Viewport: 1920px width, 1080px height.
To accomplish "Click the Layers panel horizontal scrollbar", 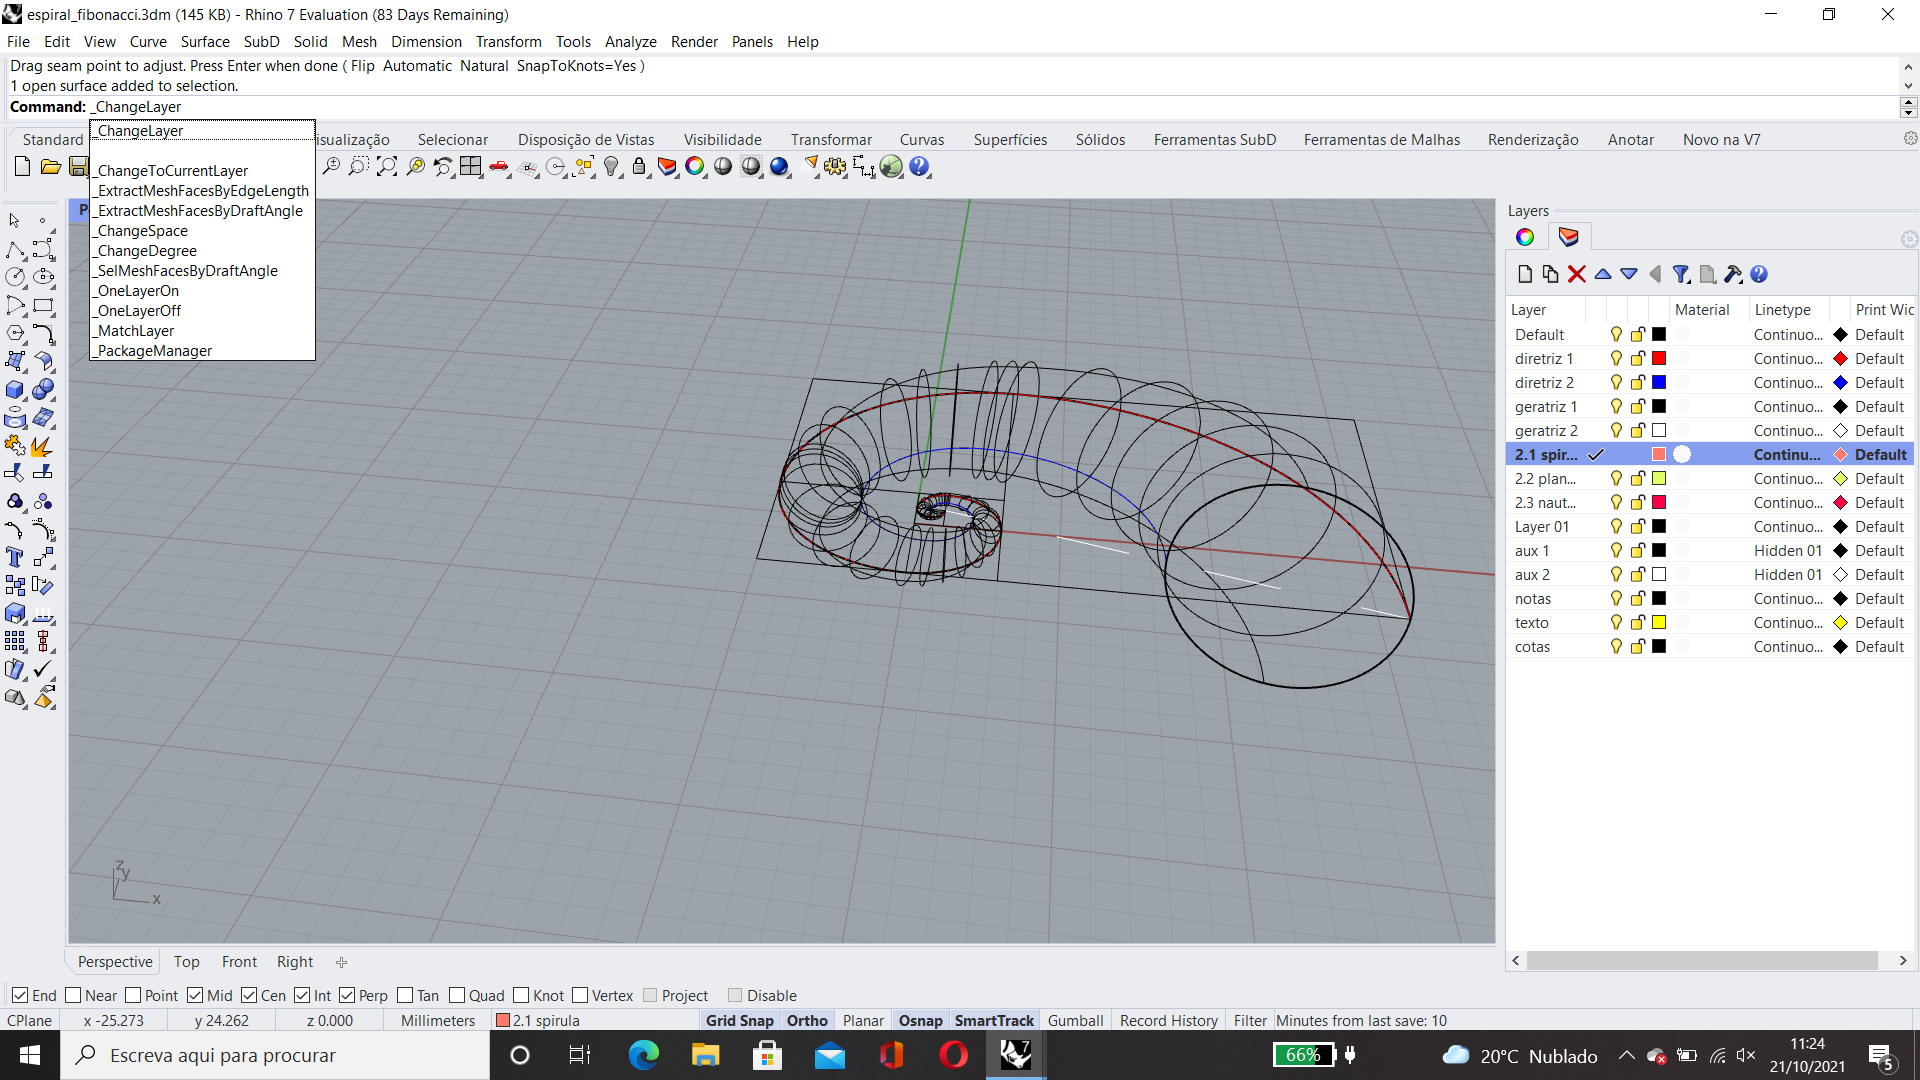I will (x=1702, y=960).
